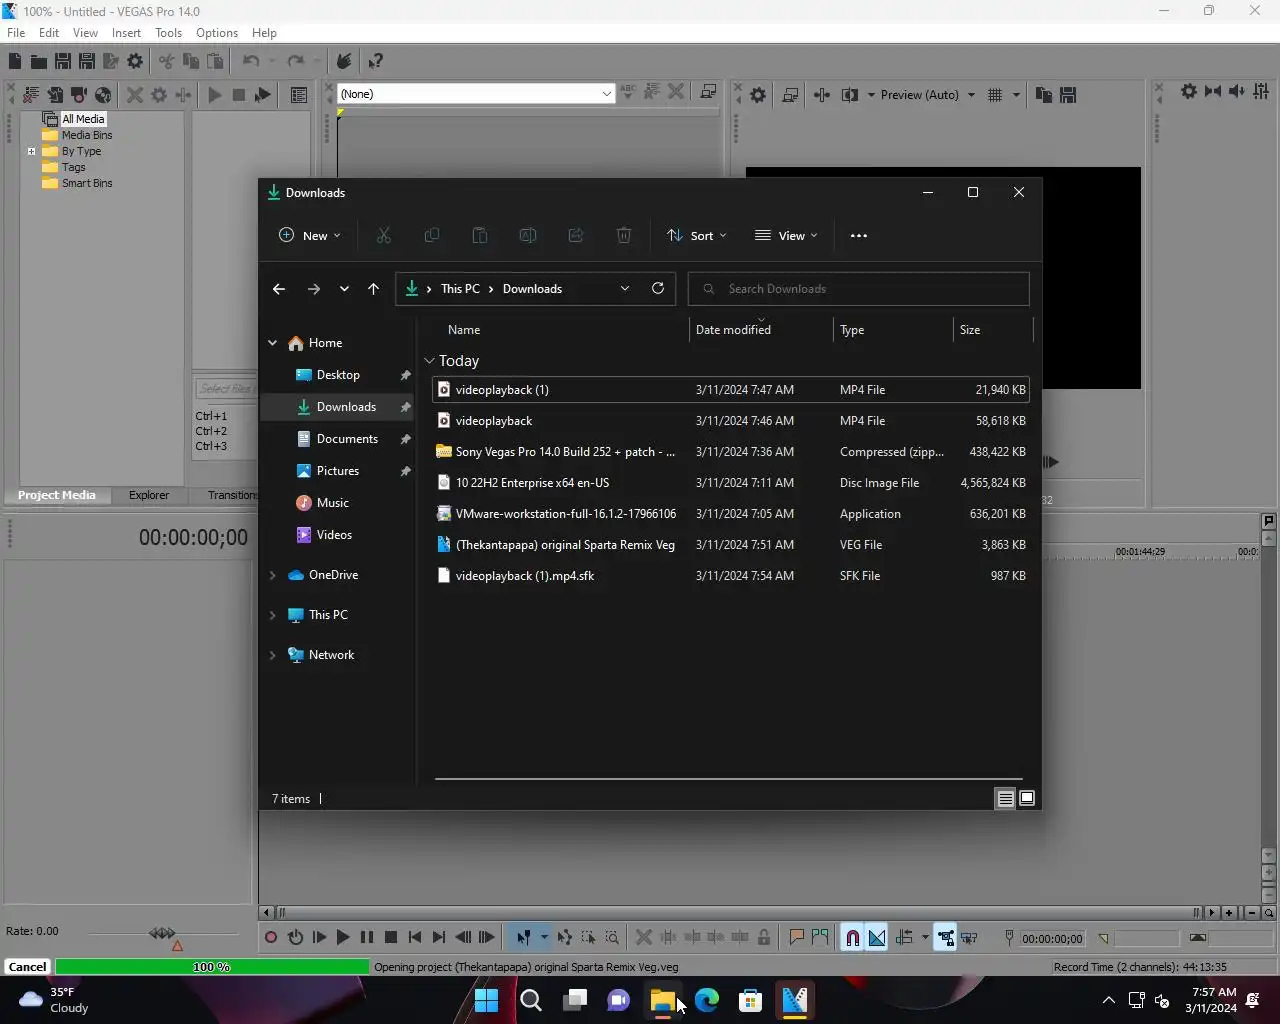1280x1024 pixels.
Task: Click Selection Edit Tool icon
Action: point(588,937)
